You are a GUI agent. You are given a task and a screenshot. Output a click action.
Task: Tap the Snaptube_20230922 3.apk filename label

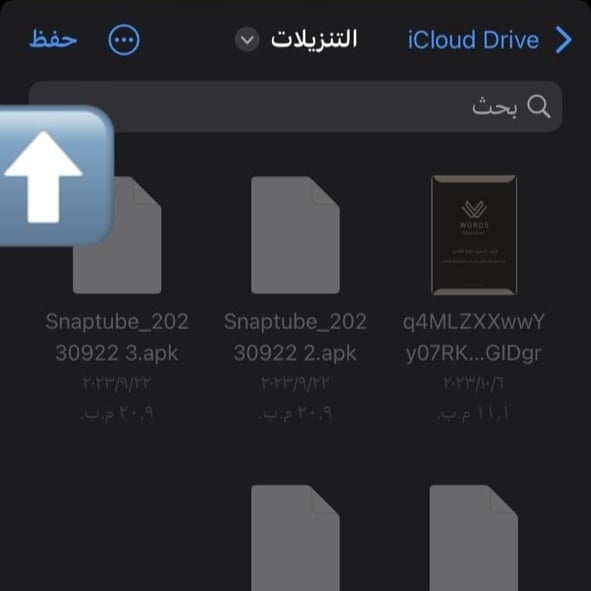pyautogui.click(x=117, y=337)
